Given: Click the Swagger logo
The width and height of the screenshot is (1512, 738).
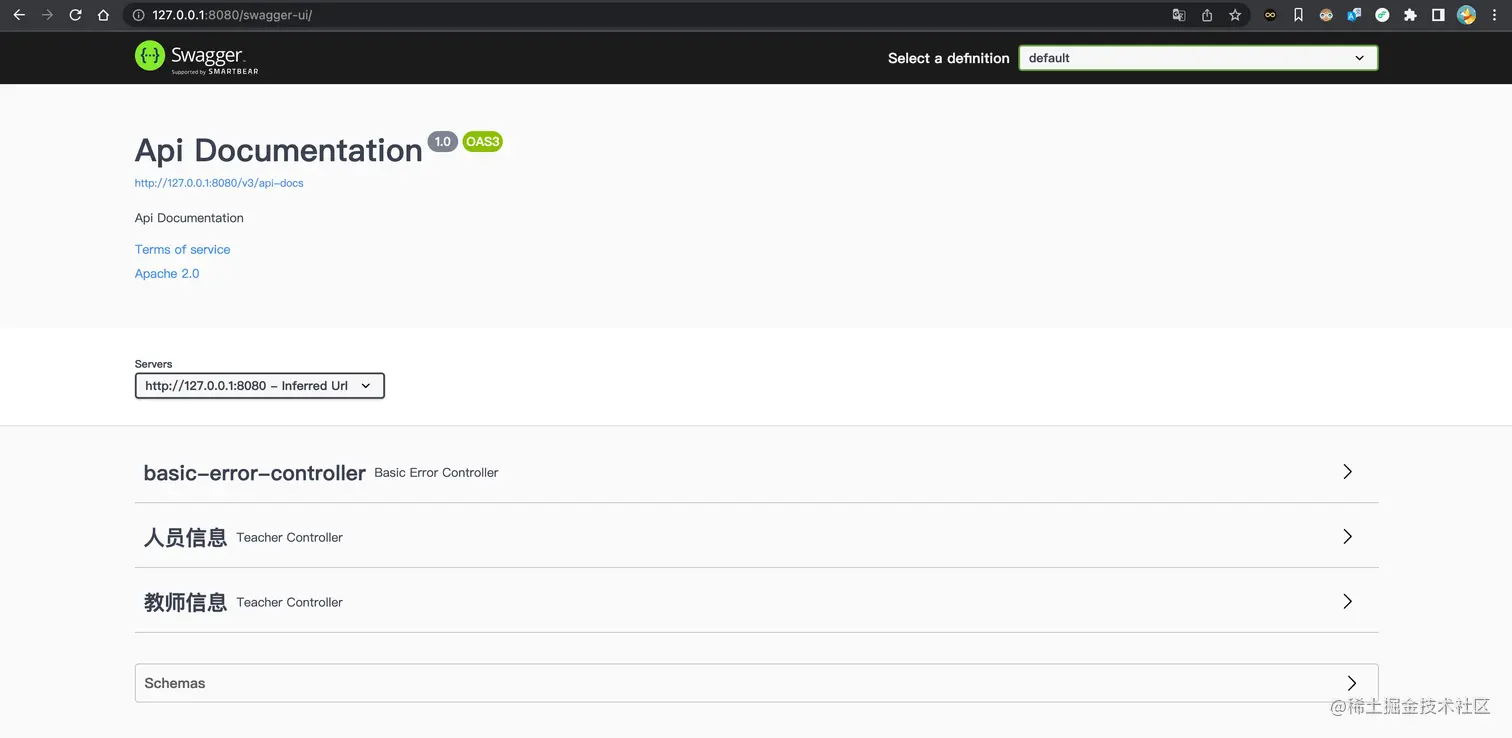Looking at the screenshot, I should click(x=196, y=57).
